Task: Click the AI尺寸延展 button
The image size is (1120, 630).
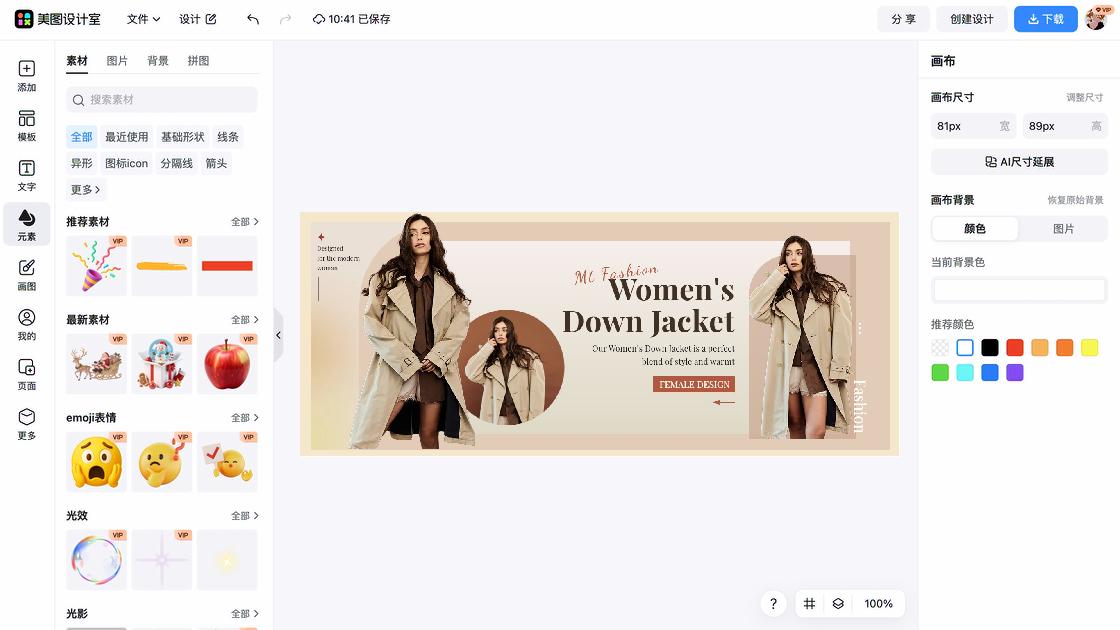Action: pyautogui.click(x=1019, y=162)
